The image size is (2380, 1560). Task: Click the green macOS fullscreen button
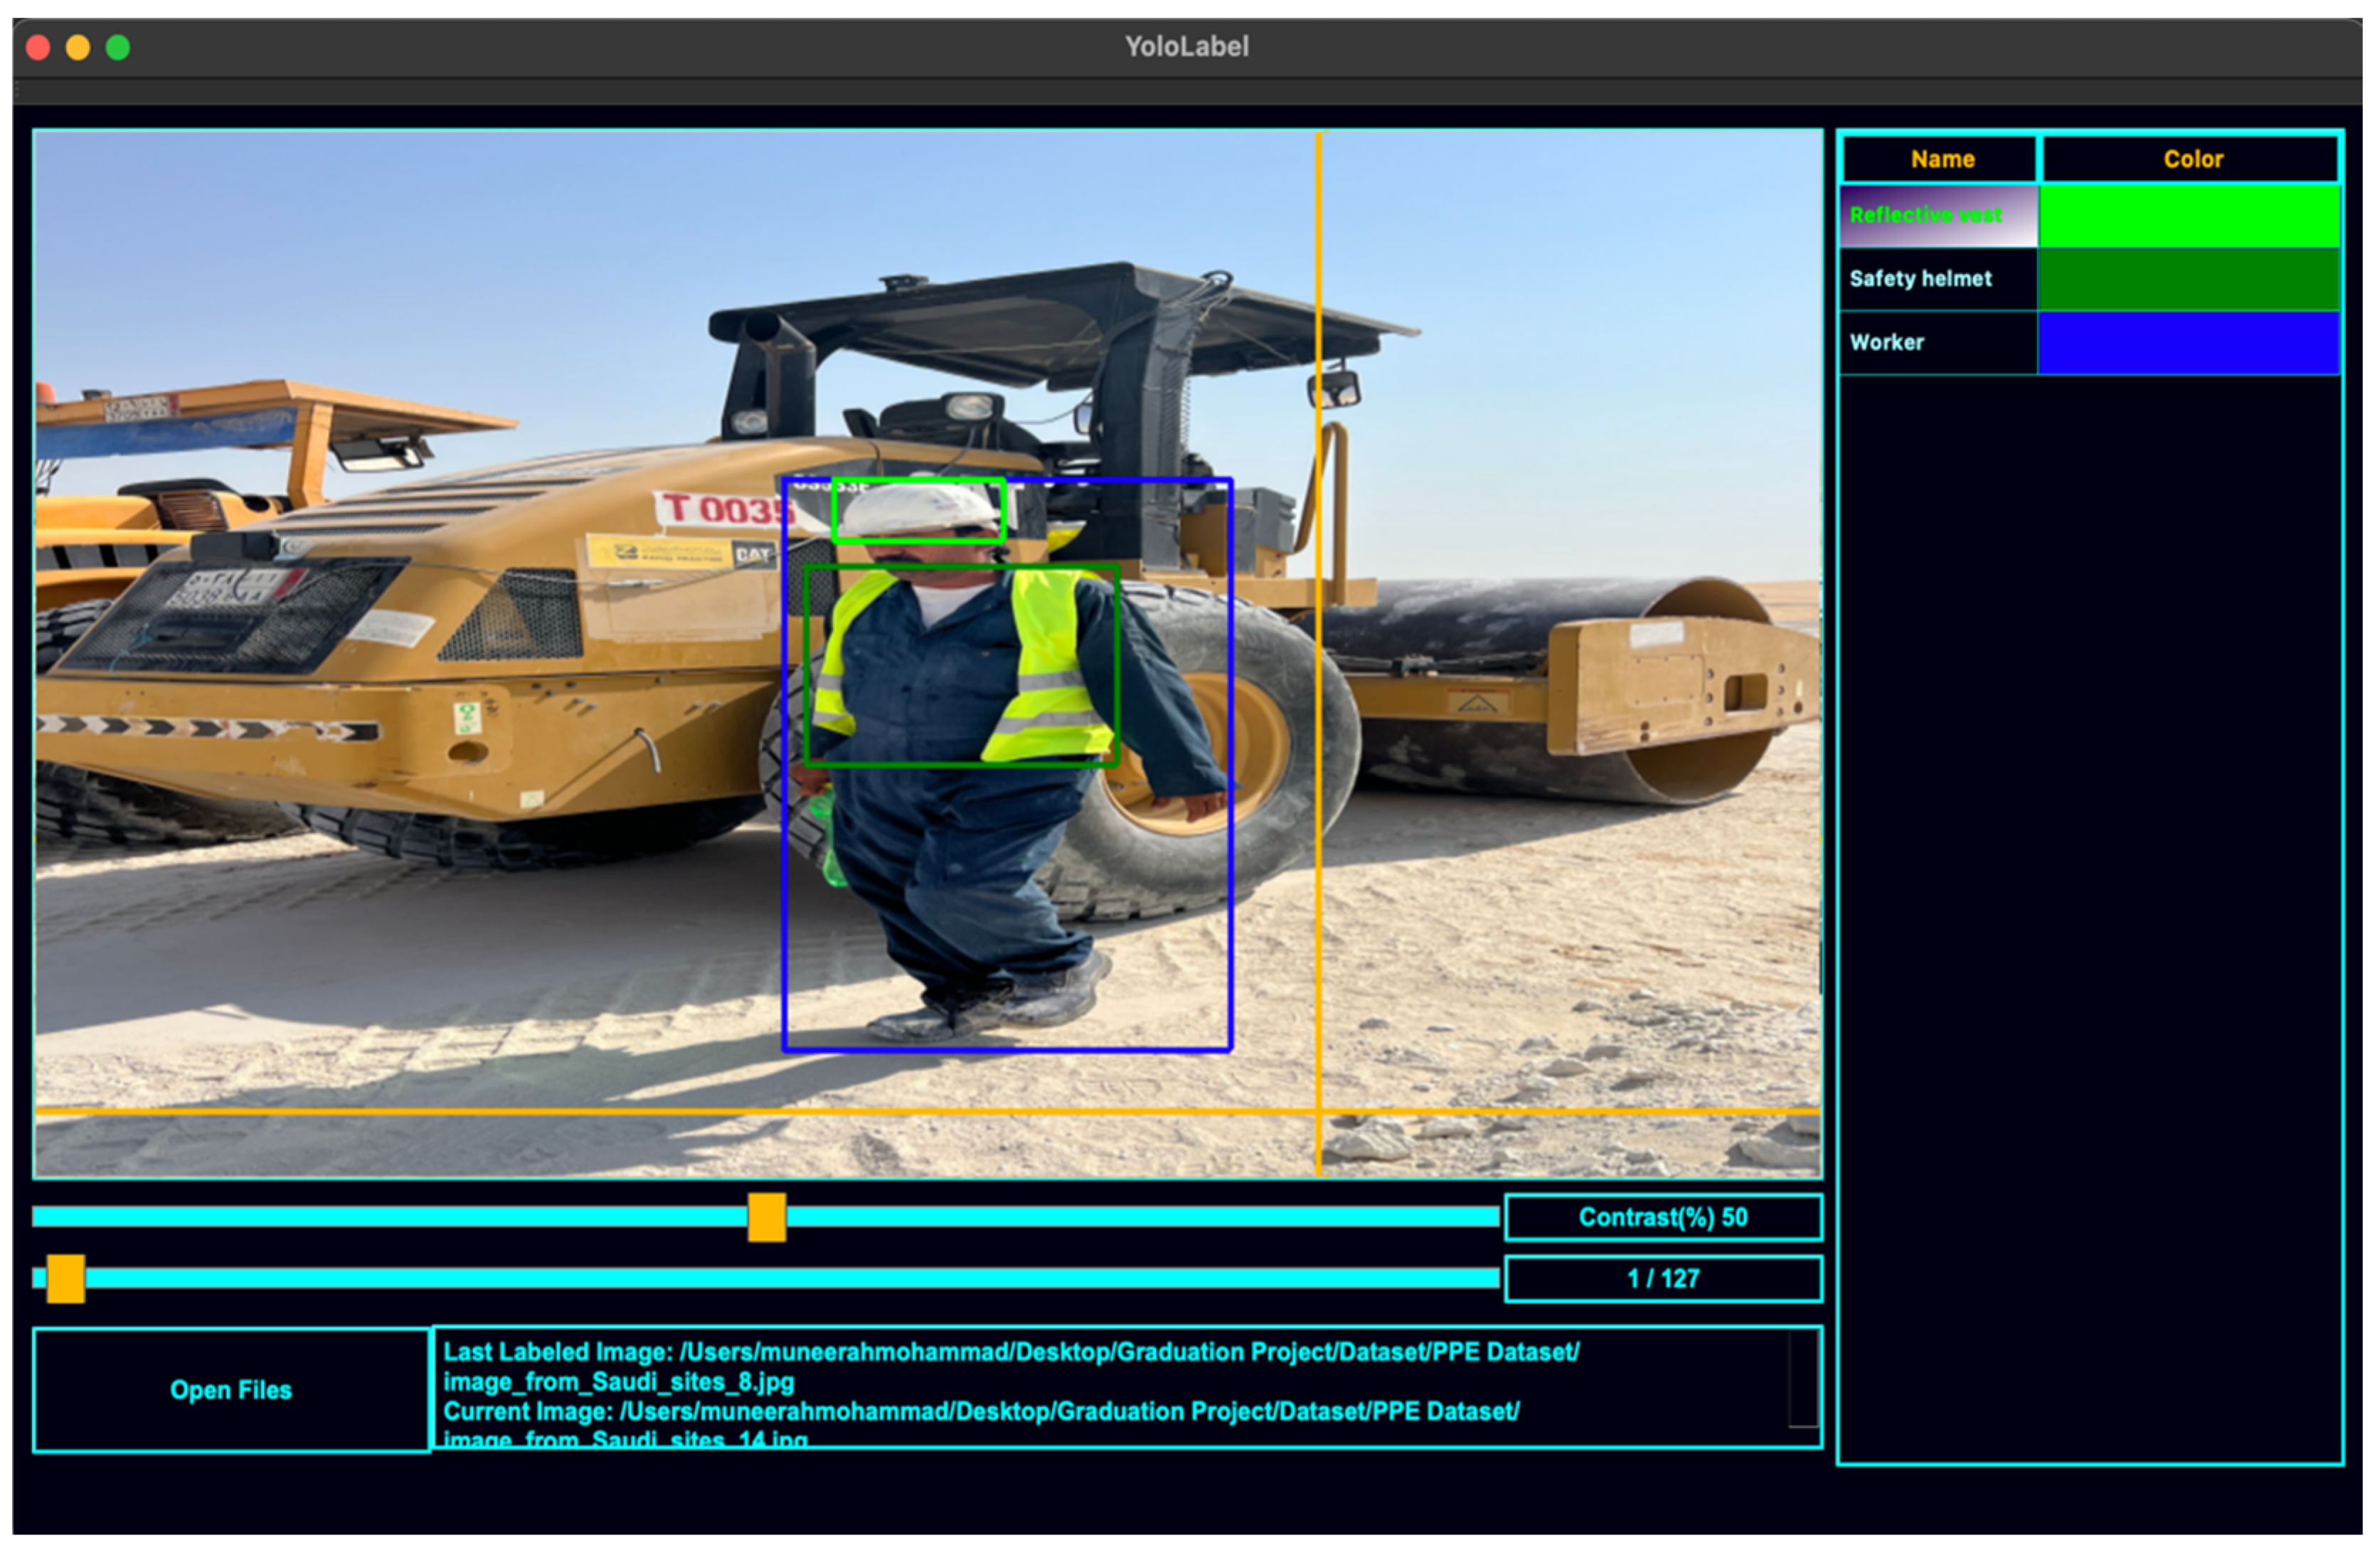click(x=118, y=47)
